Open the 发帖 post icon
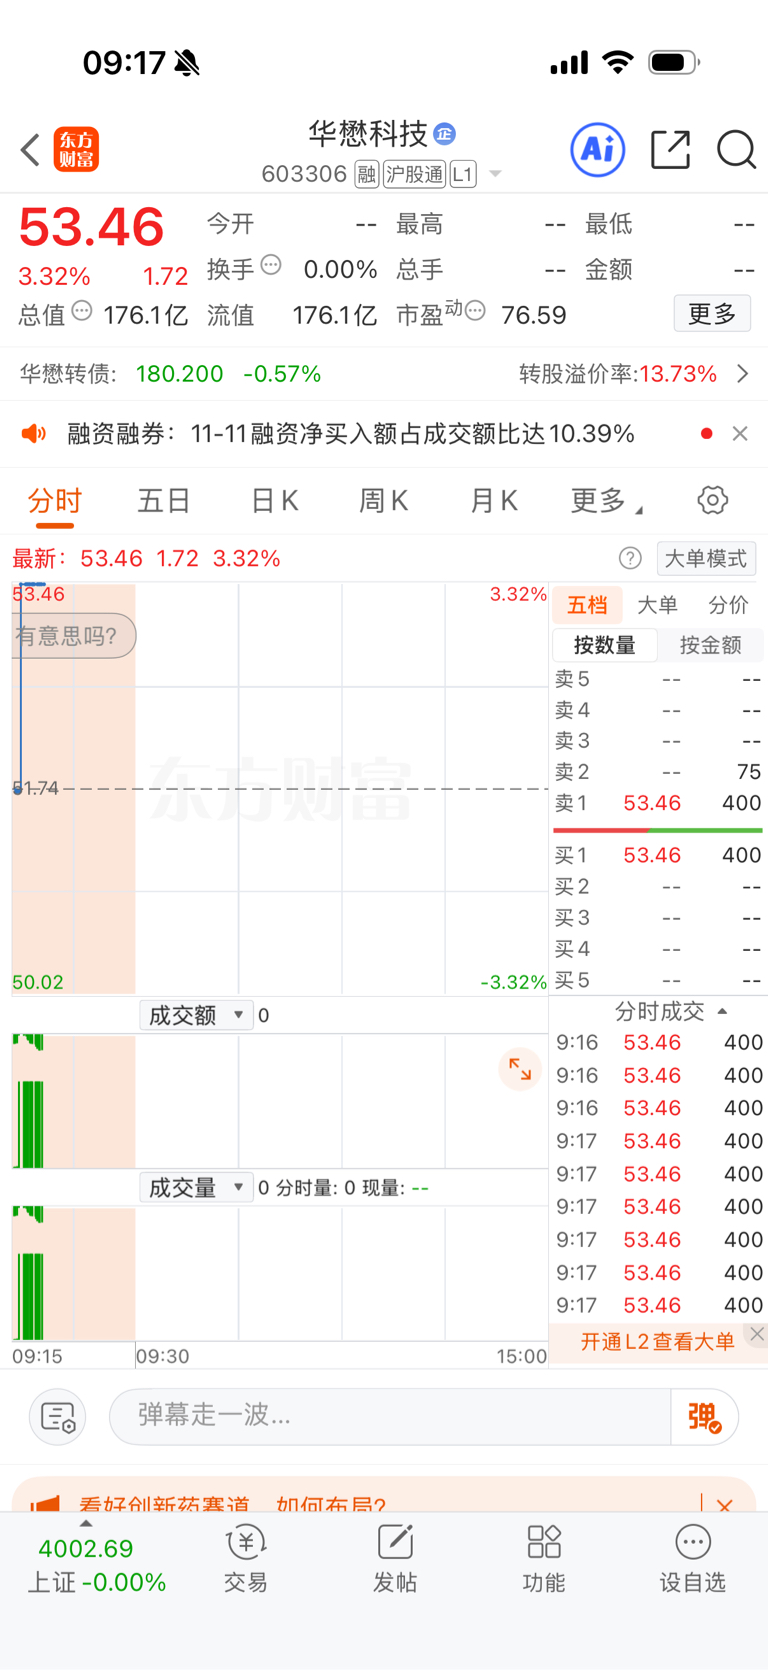Image resolution: width=768 pixels, height=1670 pixels. [x=395, y=1558]
